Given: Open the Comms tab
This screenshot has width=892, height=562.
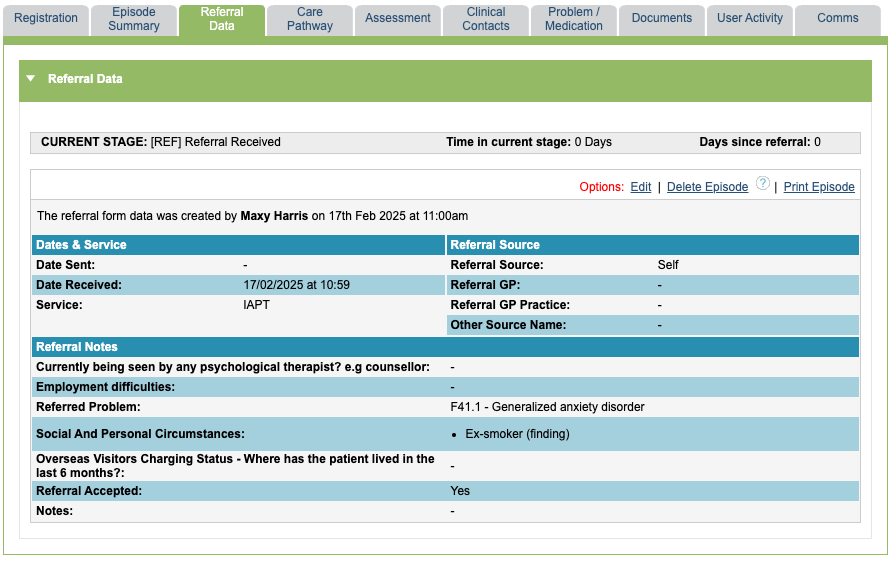Looking at the screenshot, I should [x=838, y=18].
